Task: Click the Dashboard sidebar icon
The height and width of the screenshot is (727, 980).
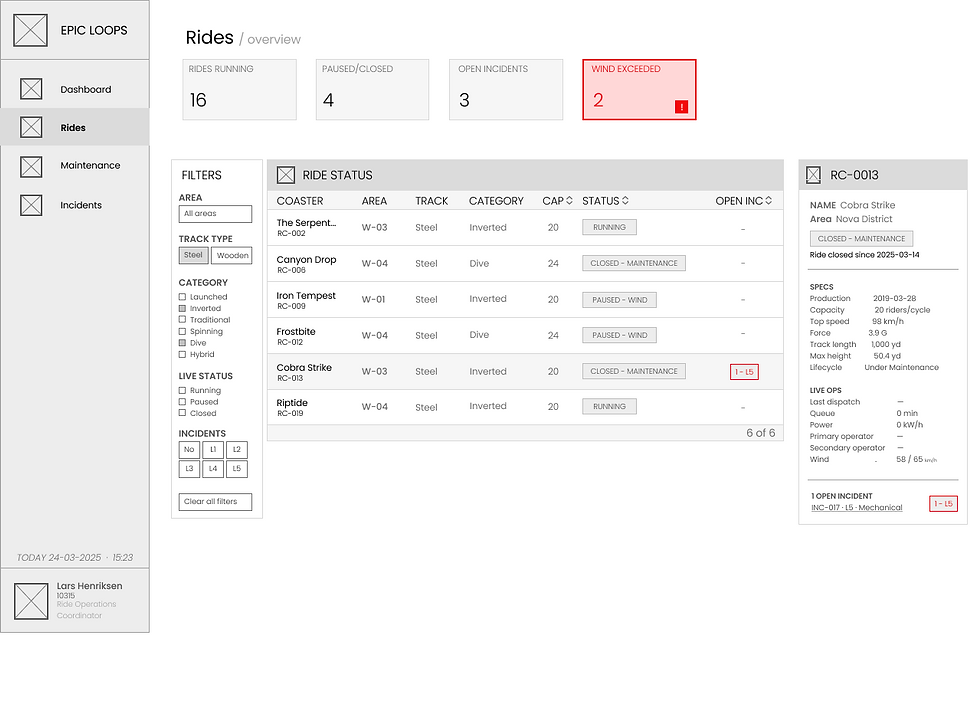Action: pos(31,89)
